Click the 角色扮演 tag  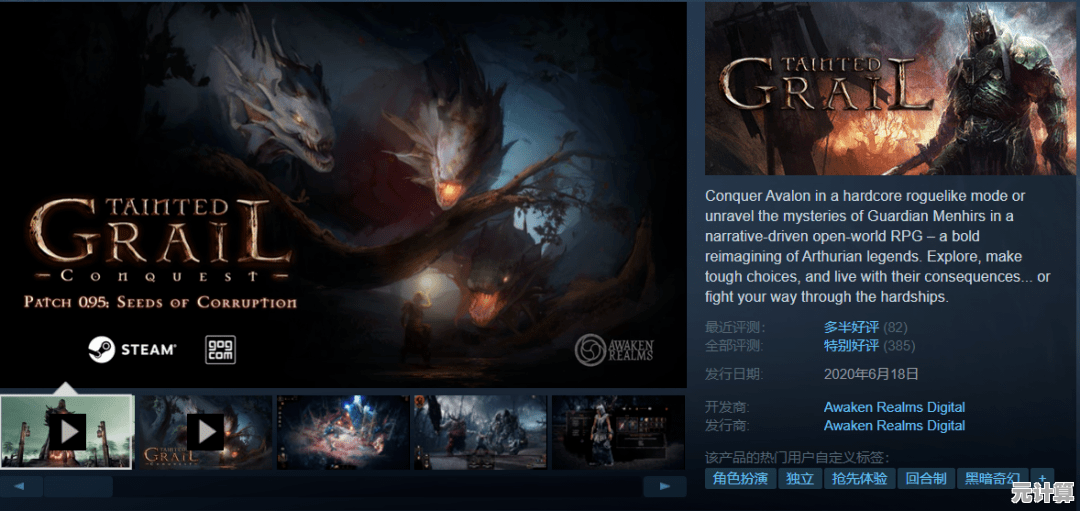click(x=740, y=479)
